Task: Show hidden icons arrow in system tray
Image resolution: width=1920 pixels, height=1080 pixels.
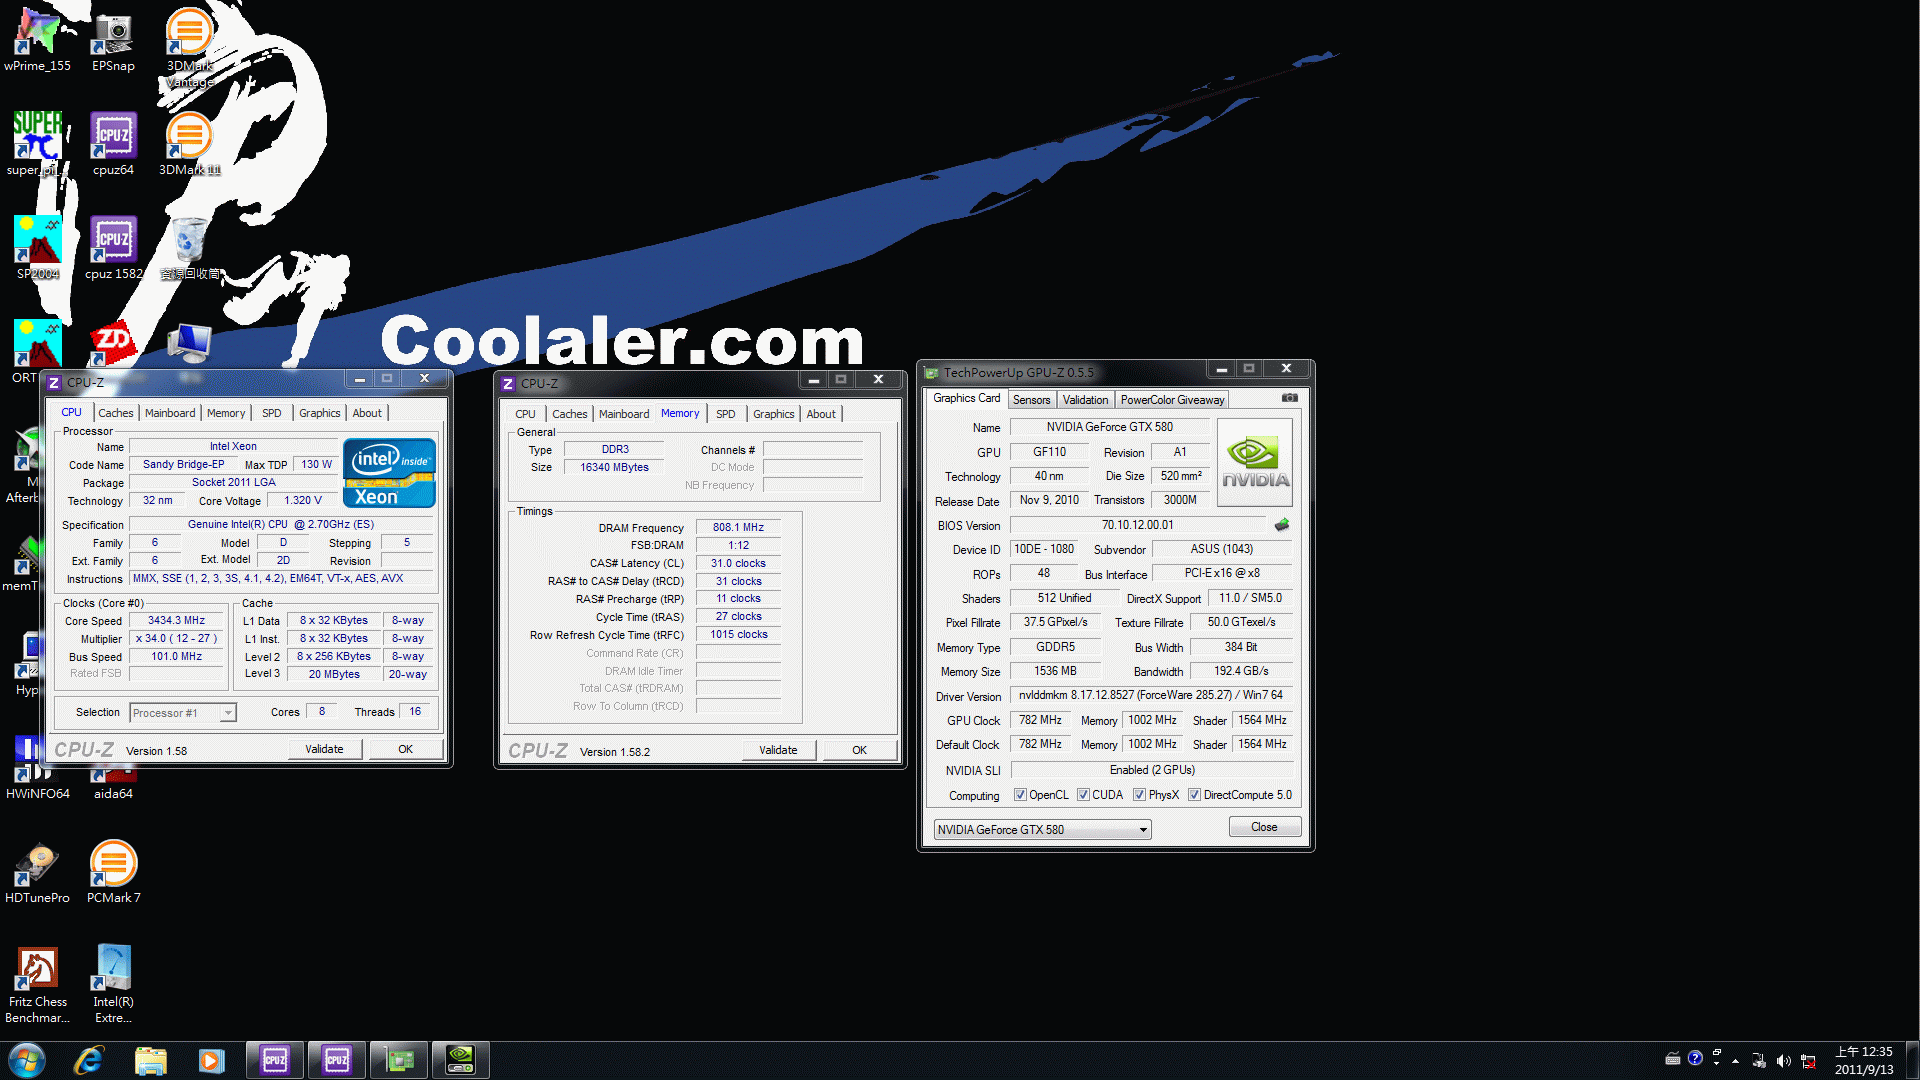Action: tap(1735, 1060)
